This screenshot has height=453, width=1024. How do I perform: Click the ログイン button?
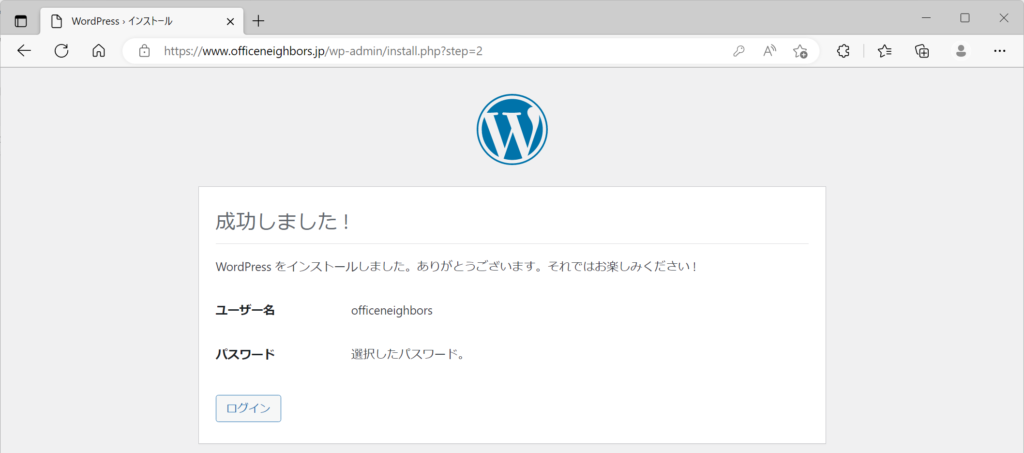pyautogui.click(x=248, y=408)
